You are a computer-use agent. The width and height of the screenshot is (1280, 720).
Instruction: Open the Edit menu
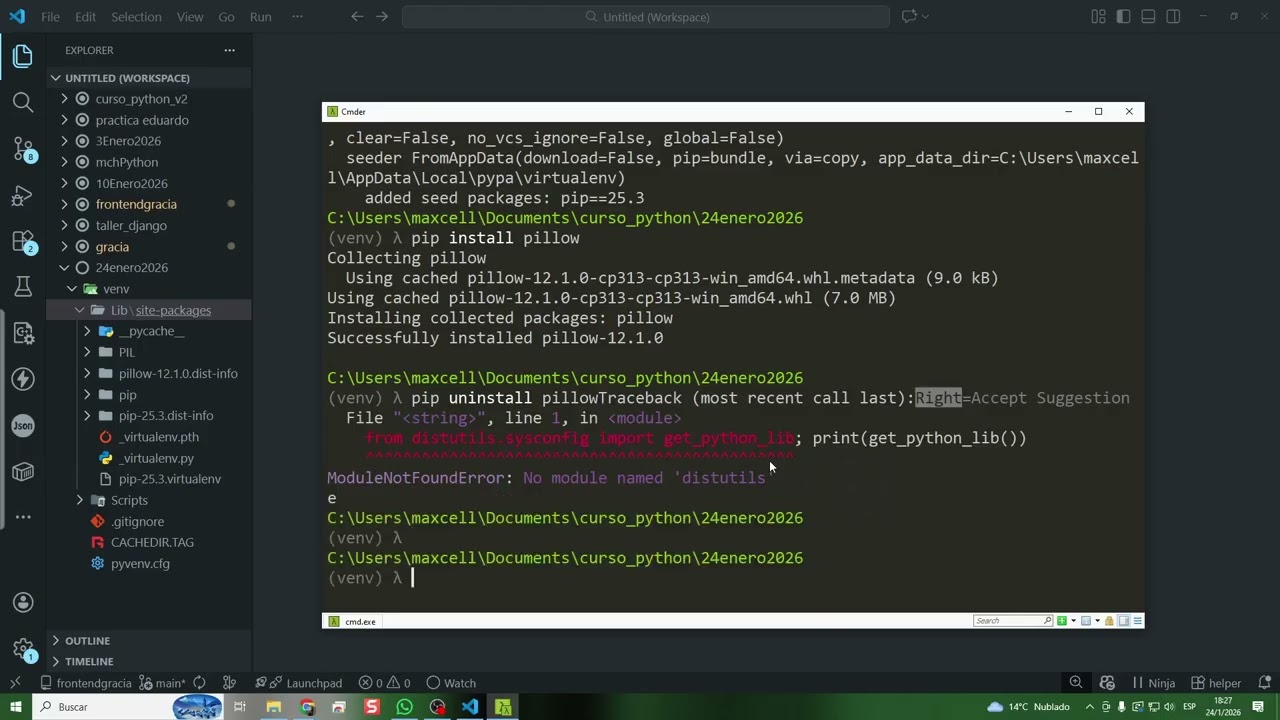(85, 17)
